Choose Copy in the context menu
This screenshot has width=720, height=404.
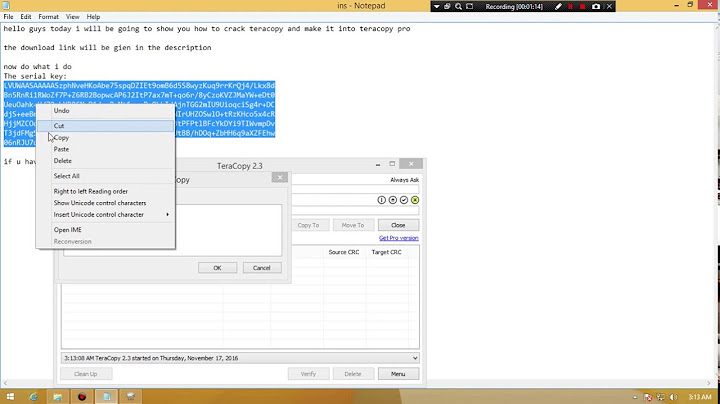tap(106, 138)
